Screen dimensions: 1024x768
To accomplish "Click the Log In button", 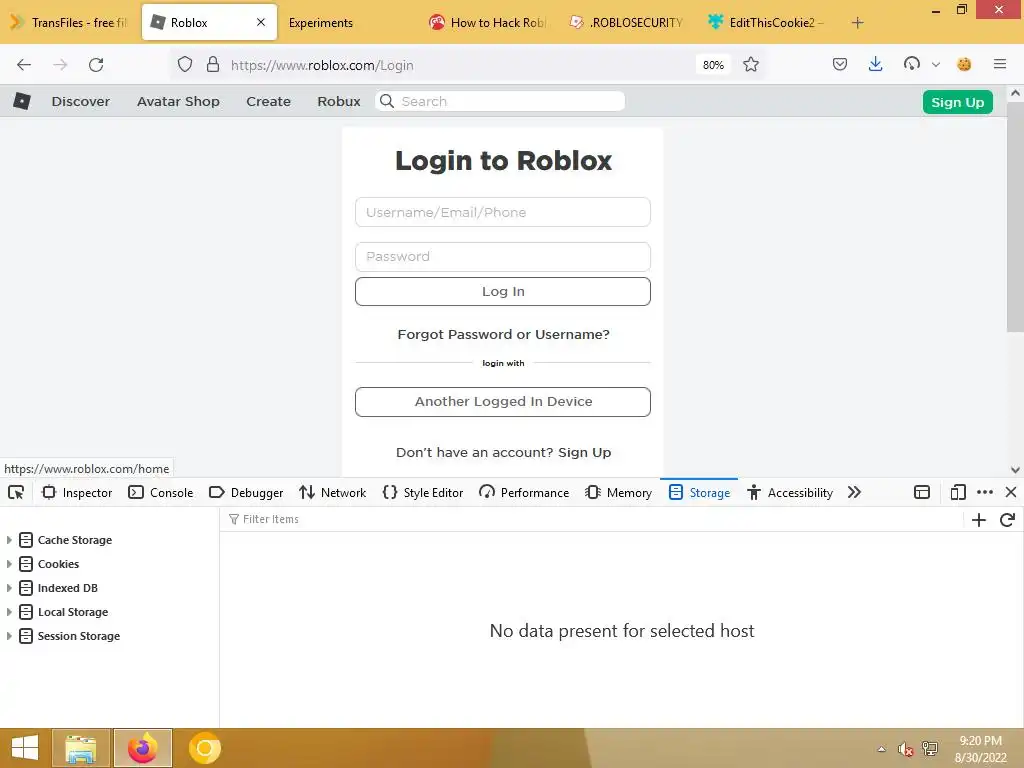I will pyautogui.click(x=503, y=291).
